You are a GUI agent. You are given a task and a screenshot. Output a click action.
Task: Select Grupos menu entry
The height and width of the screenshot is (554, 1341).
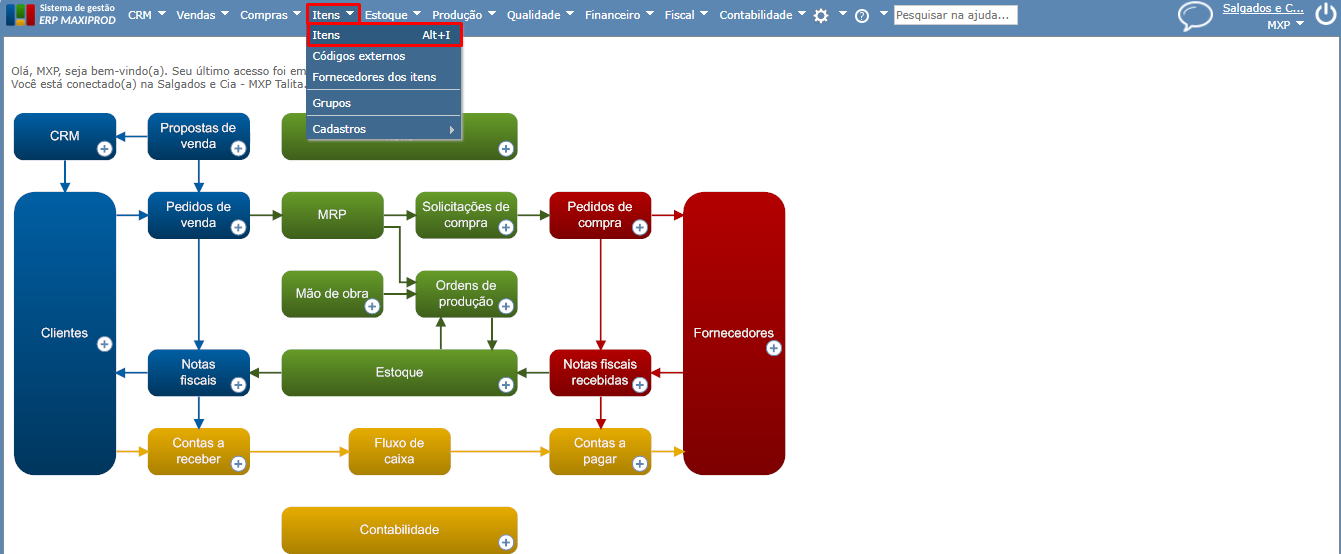click(x=384, y=103)
